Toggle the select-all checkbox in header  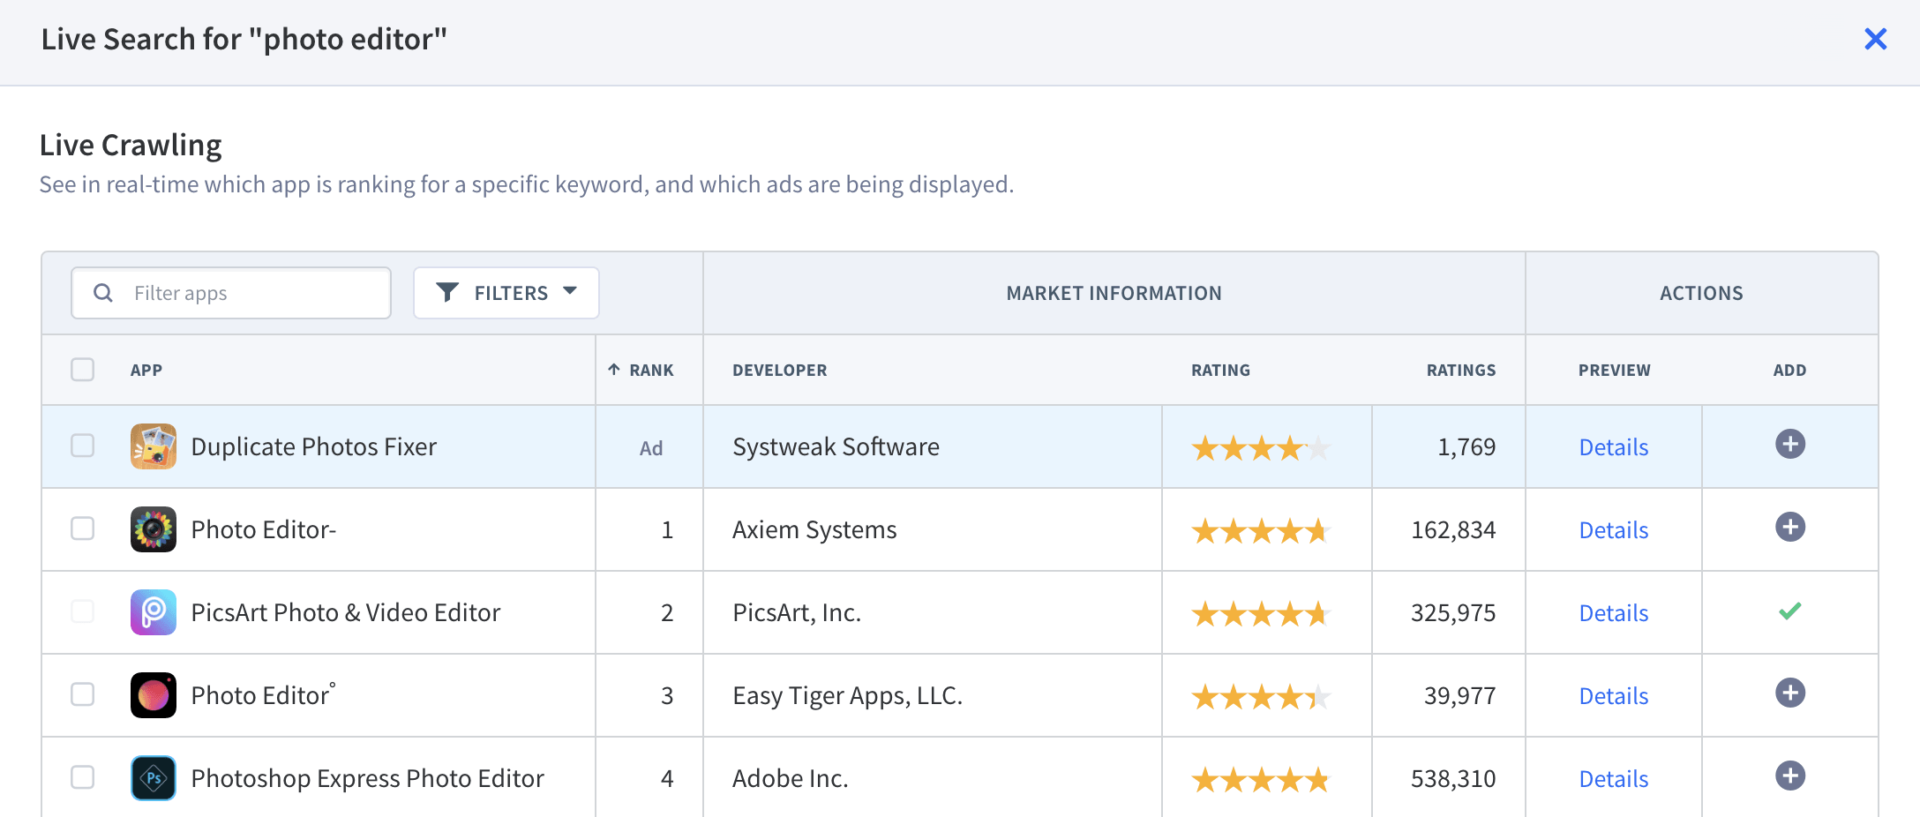[x=83, y=369]
